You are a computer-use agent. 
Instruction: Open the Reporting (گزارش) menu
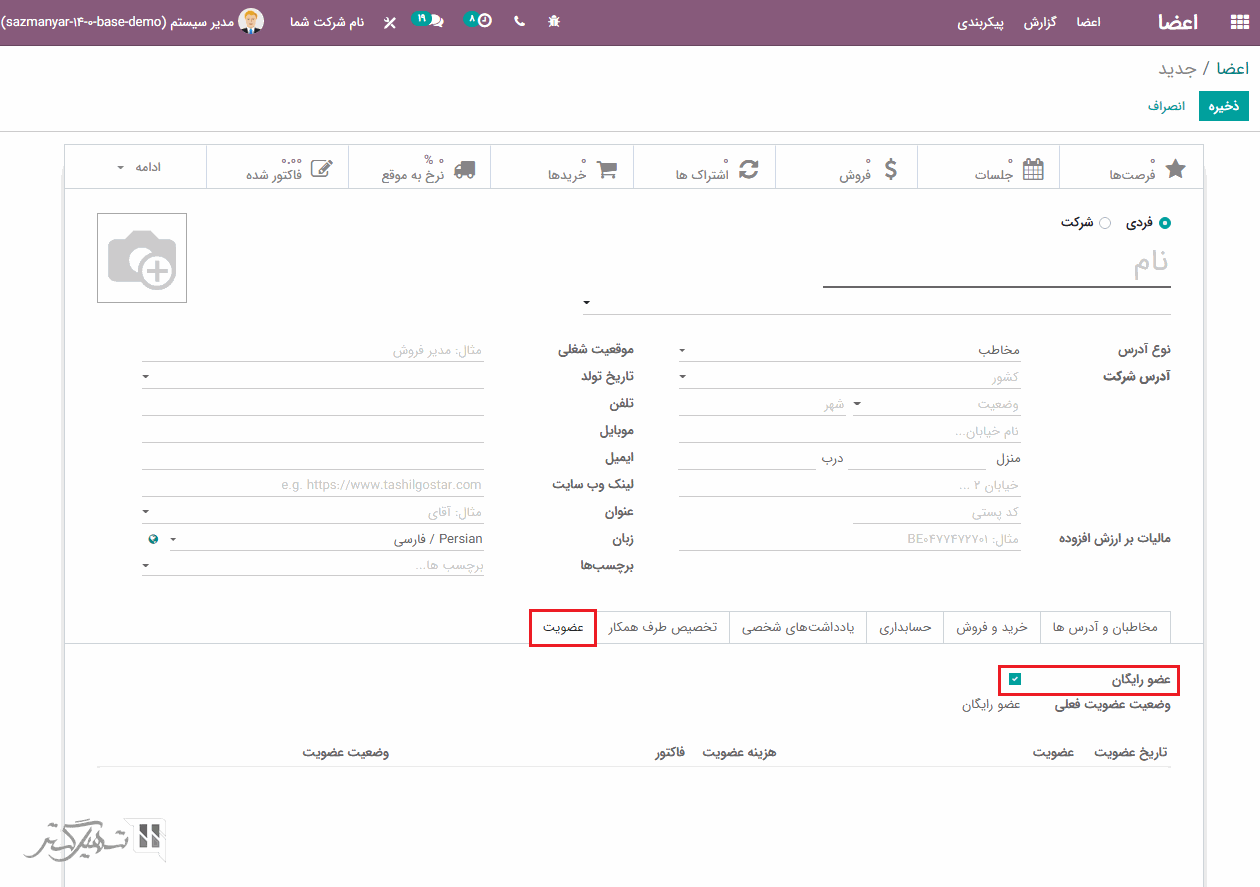tap(1040, 22)
